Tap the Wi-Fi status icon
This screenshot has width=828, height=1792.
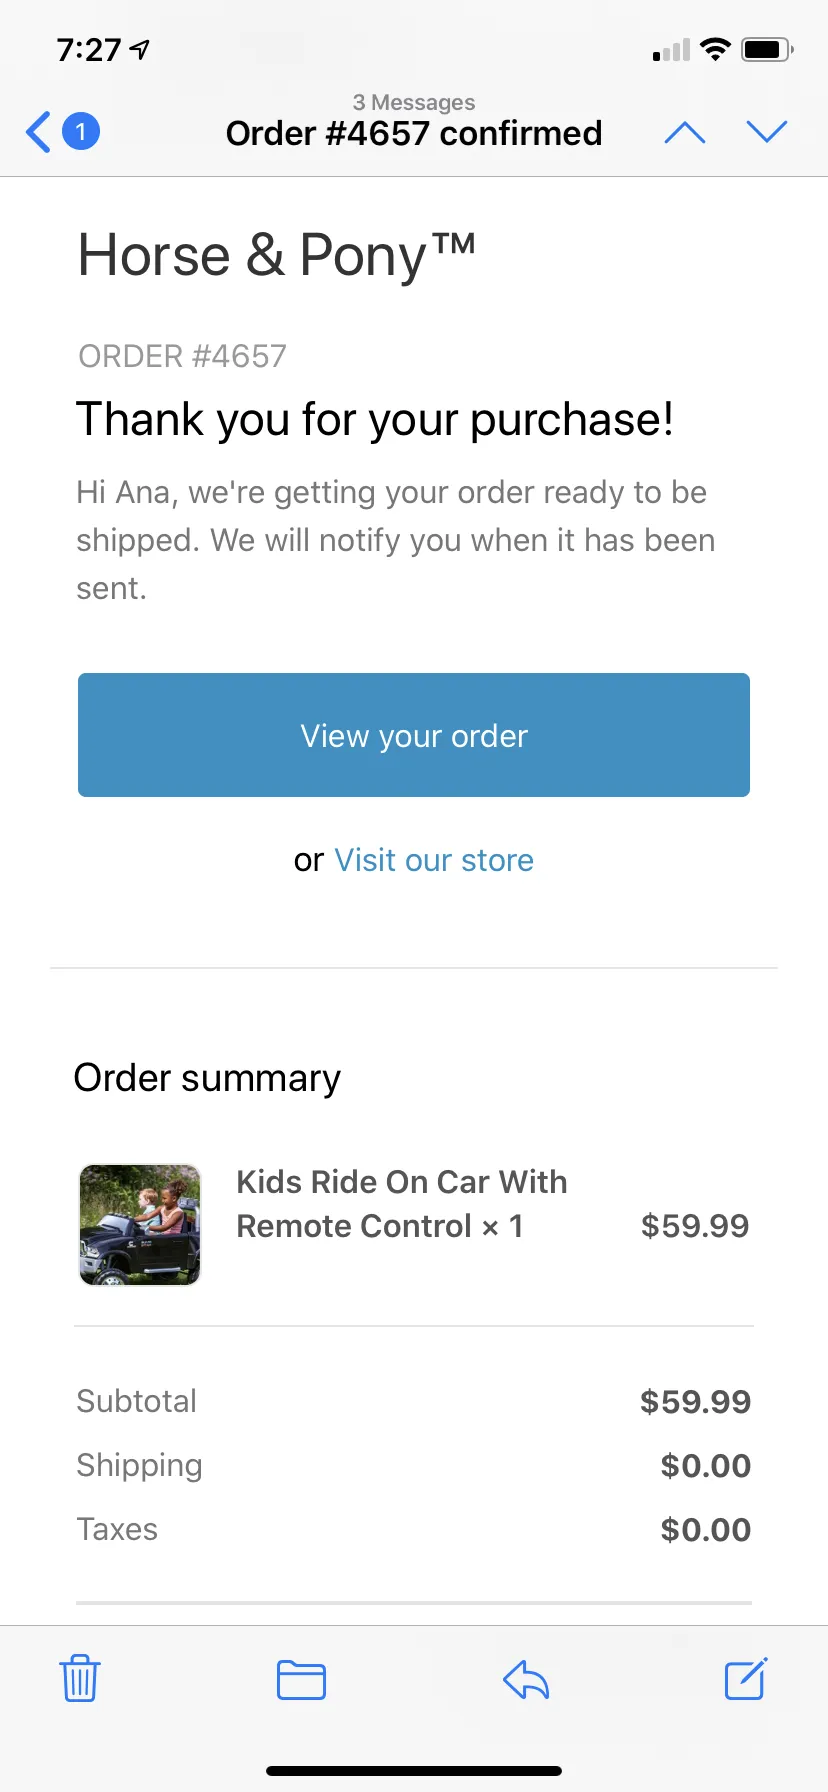coord(715,49)
